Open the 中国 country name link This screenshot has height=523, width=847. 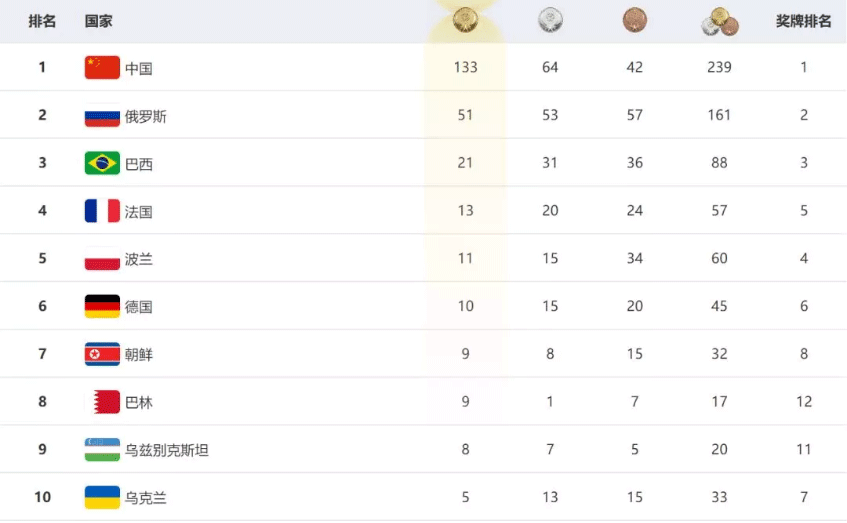[139, 69]
